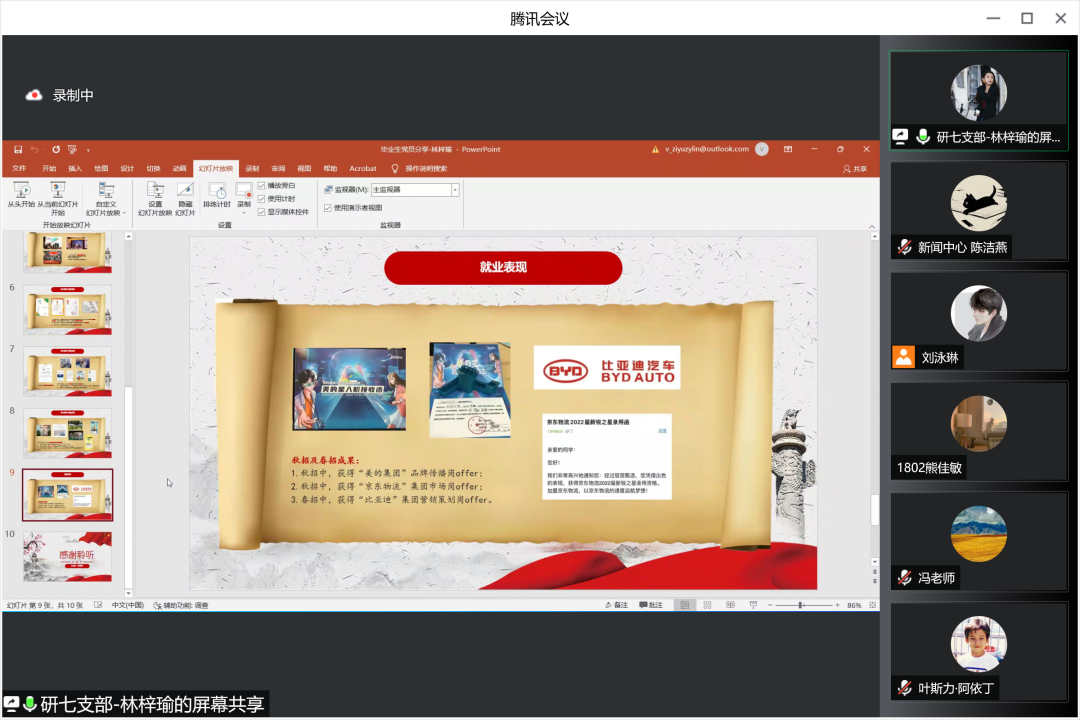Click the ribbon display options icon
1080x720 pixels.
click(x=788, y=150)
